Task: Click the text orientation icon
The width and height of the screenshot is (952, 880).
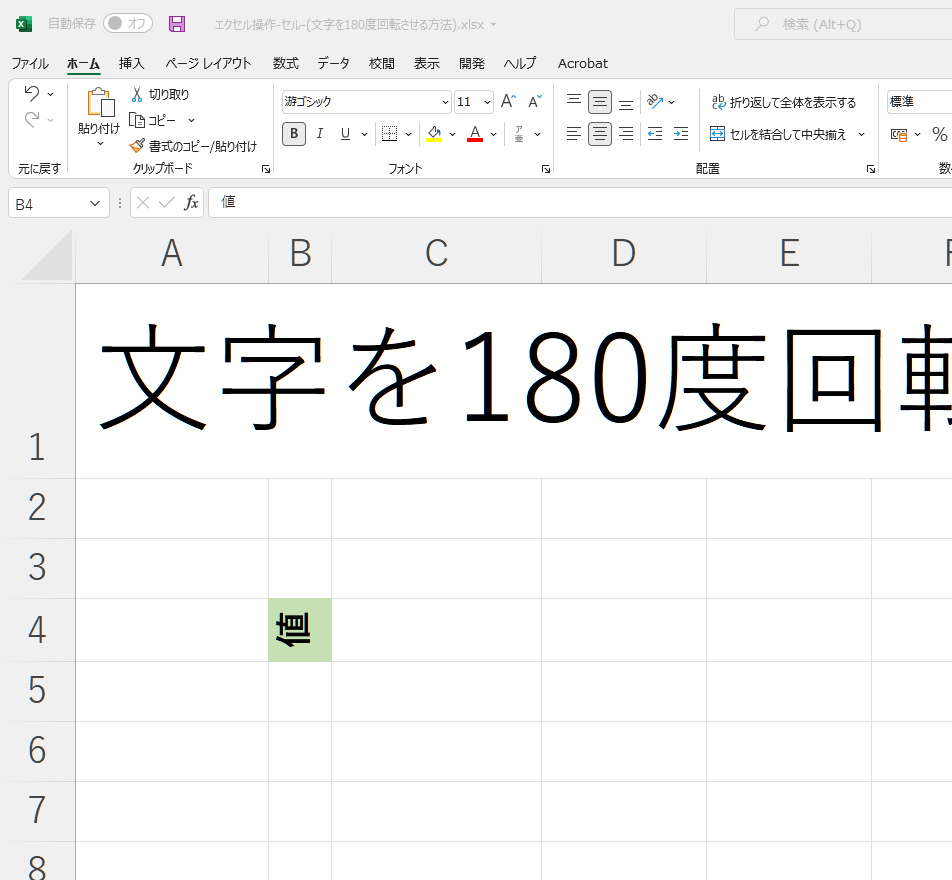Action: point(655,102)
